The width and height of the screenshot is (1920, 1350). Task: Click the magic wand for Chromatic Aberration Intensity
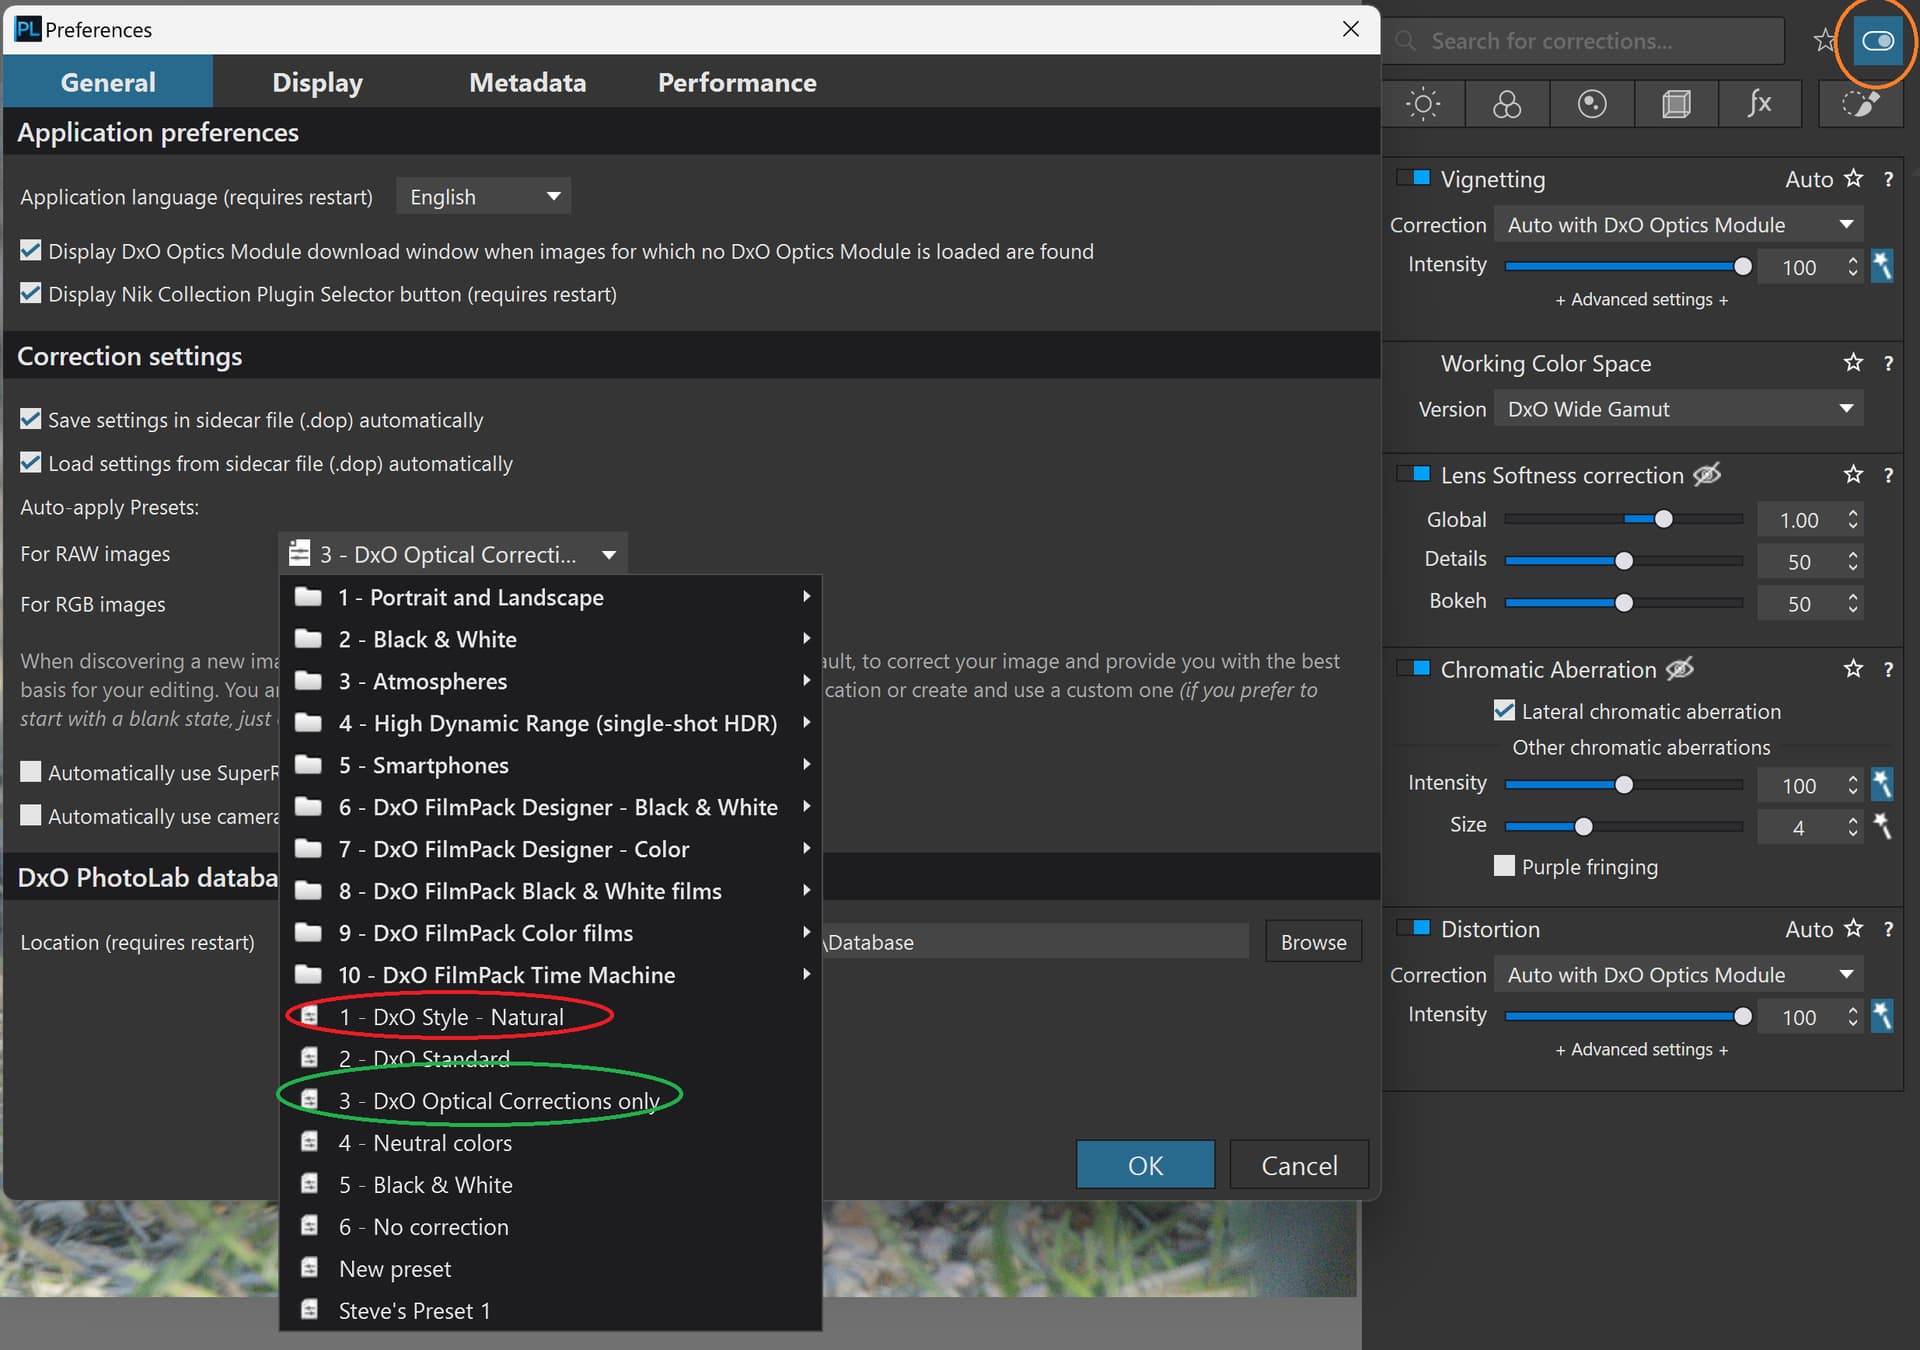pyautogui.click(x=1882, y=784)
